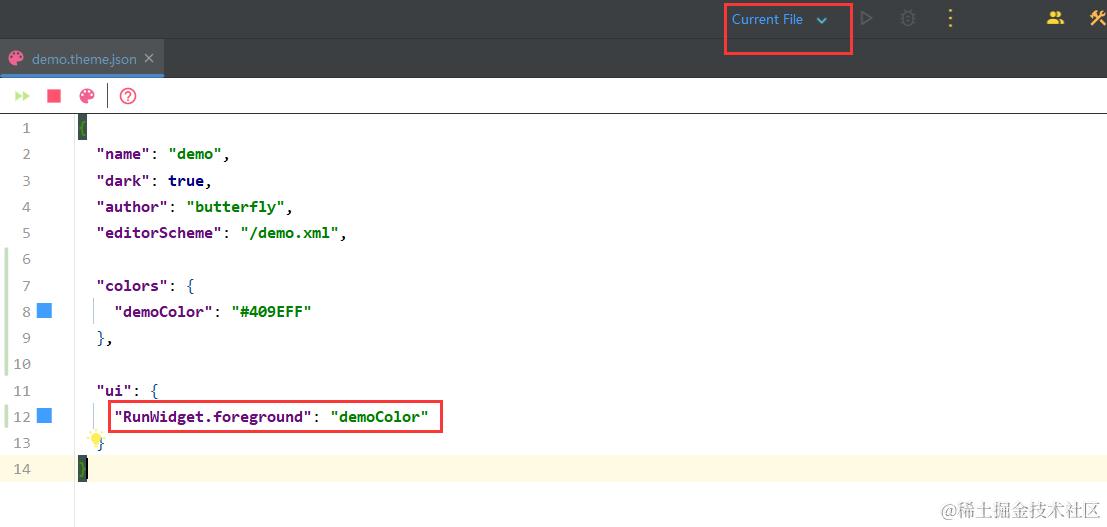Screen dimensions: 1107x527
Task: Click the "colors" key on line 7
Action: coord(132,285)
